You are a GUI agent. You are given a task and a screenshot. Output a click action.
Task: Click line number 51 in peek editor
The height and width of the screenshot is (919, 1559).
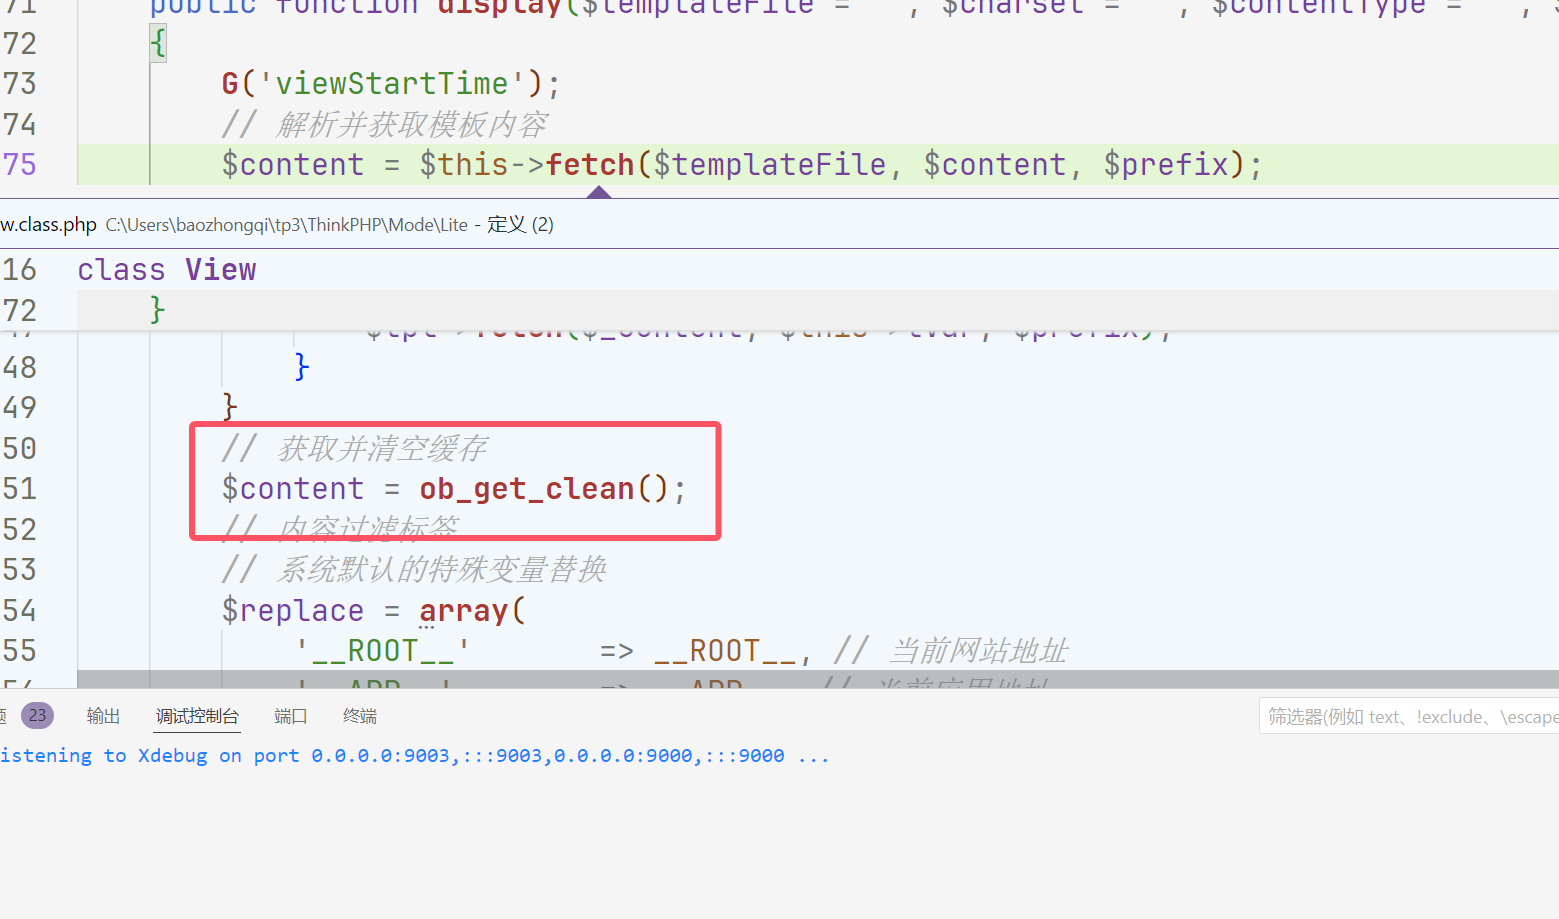pos(20,489)
